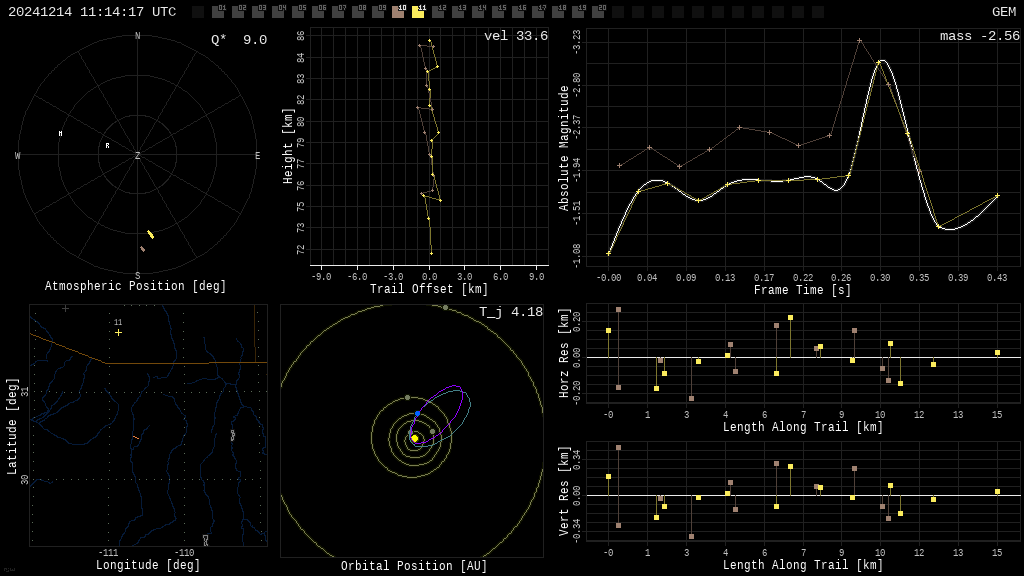This screenshot has height=576, width=1024.
Task: Click the E compass label on polar plot
Action: click(257, 155)
